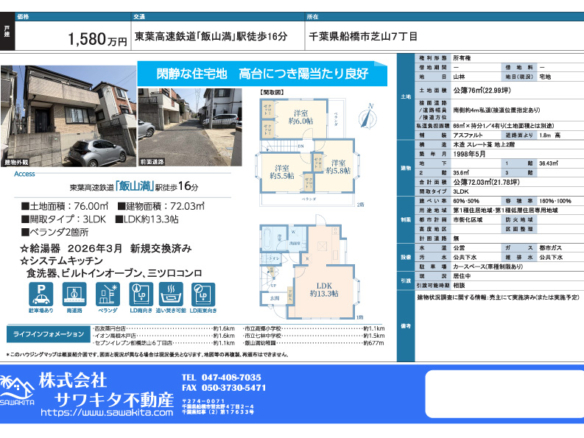Click the 千葉県船橋市芝山7丁目 address
The height and width of the screenshot is (438, 584).
coord(363,36)
